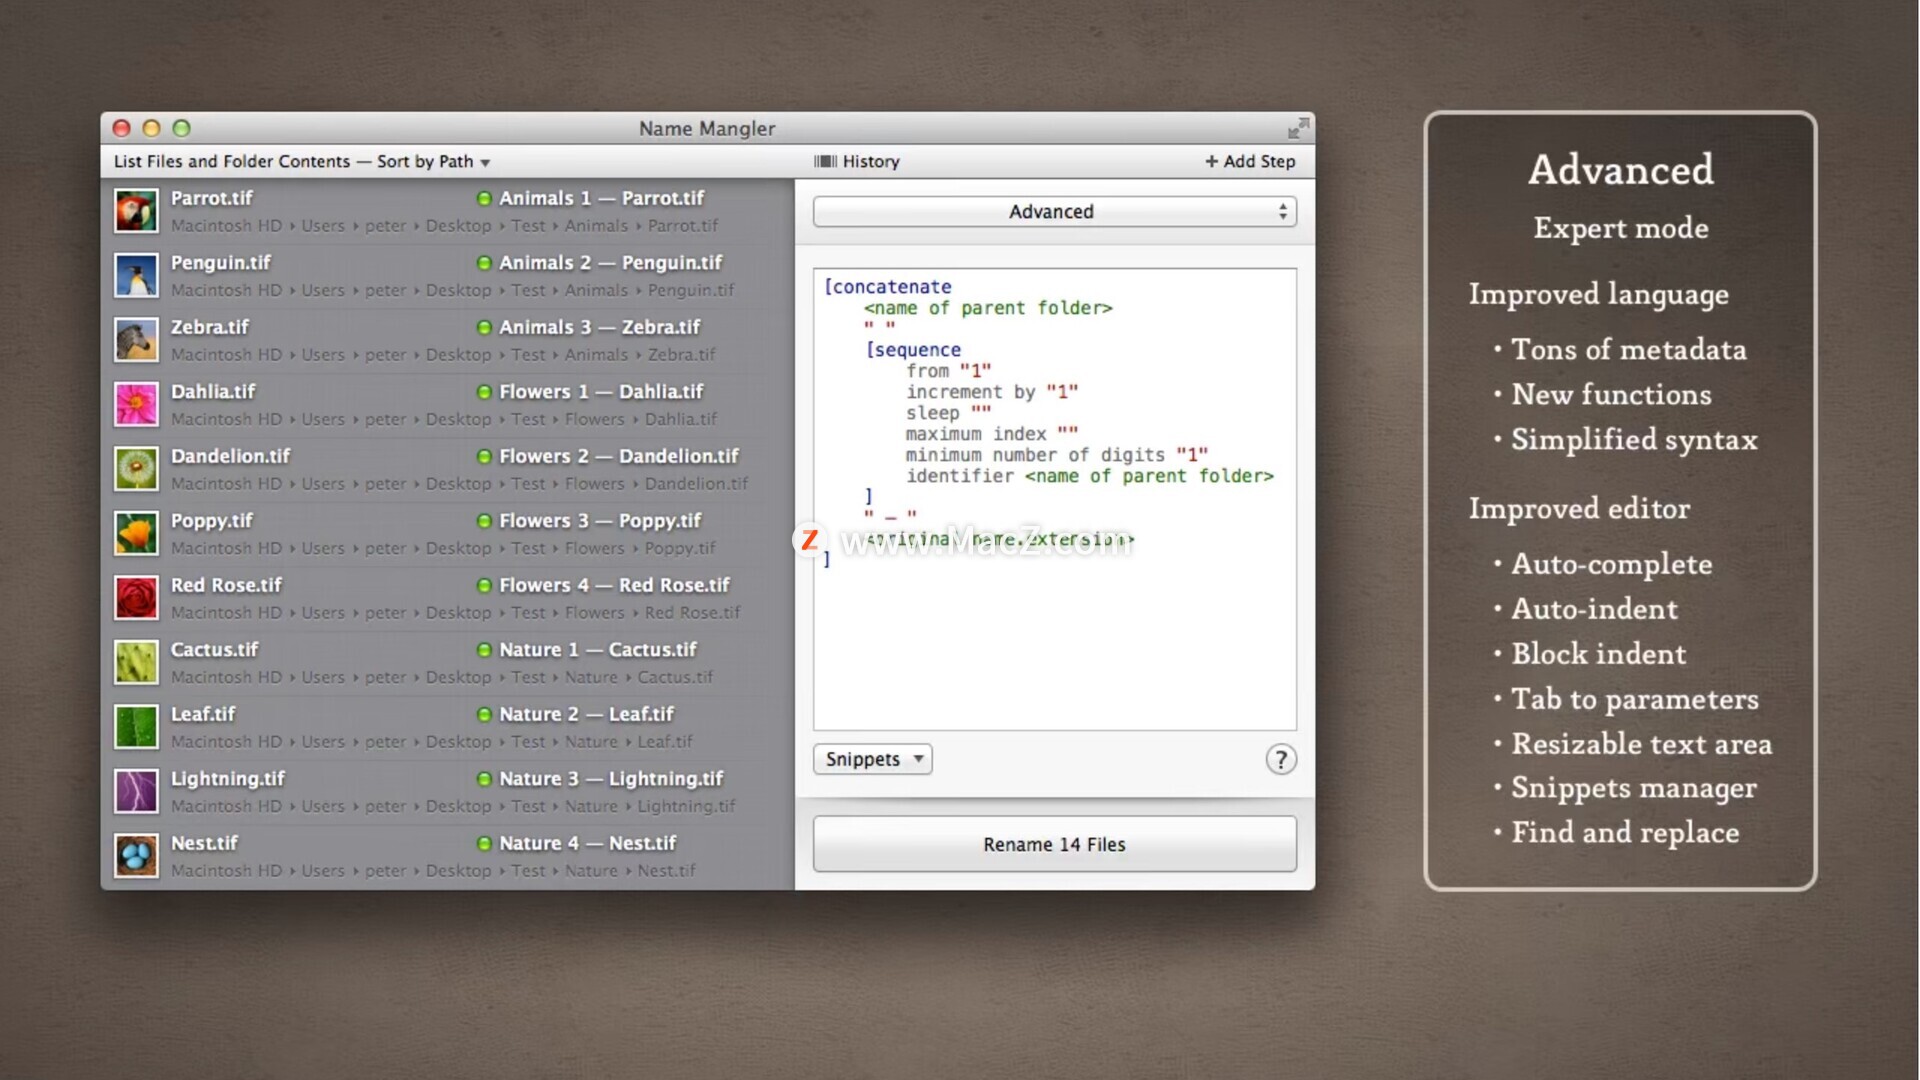1920x1080 pixels.
Task: Click green status dot beside Nature 2 — Leaf.tif
Action: click(484, 714)
